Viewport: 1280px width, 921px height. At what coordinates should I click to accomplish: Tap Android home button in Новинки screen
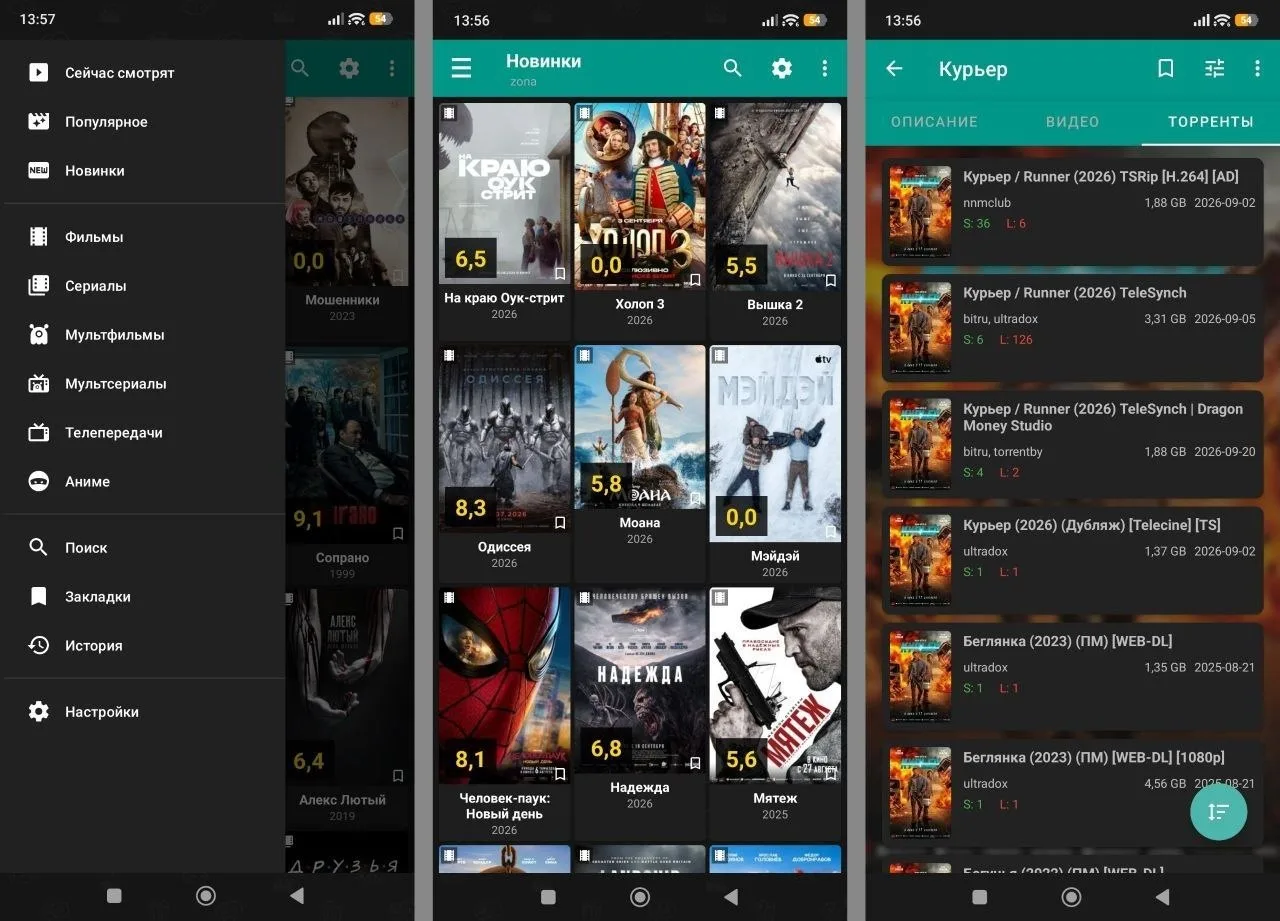tap(640, 896)
